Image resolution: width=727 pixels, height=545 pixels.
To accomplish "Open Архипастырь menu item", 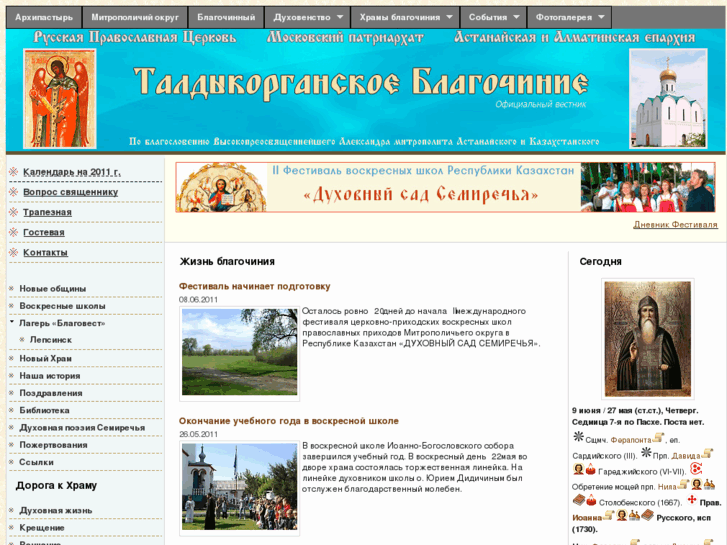I will (44, 18).
